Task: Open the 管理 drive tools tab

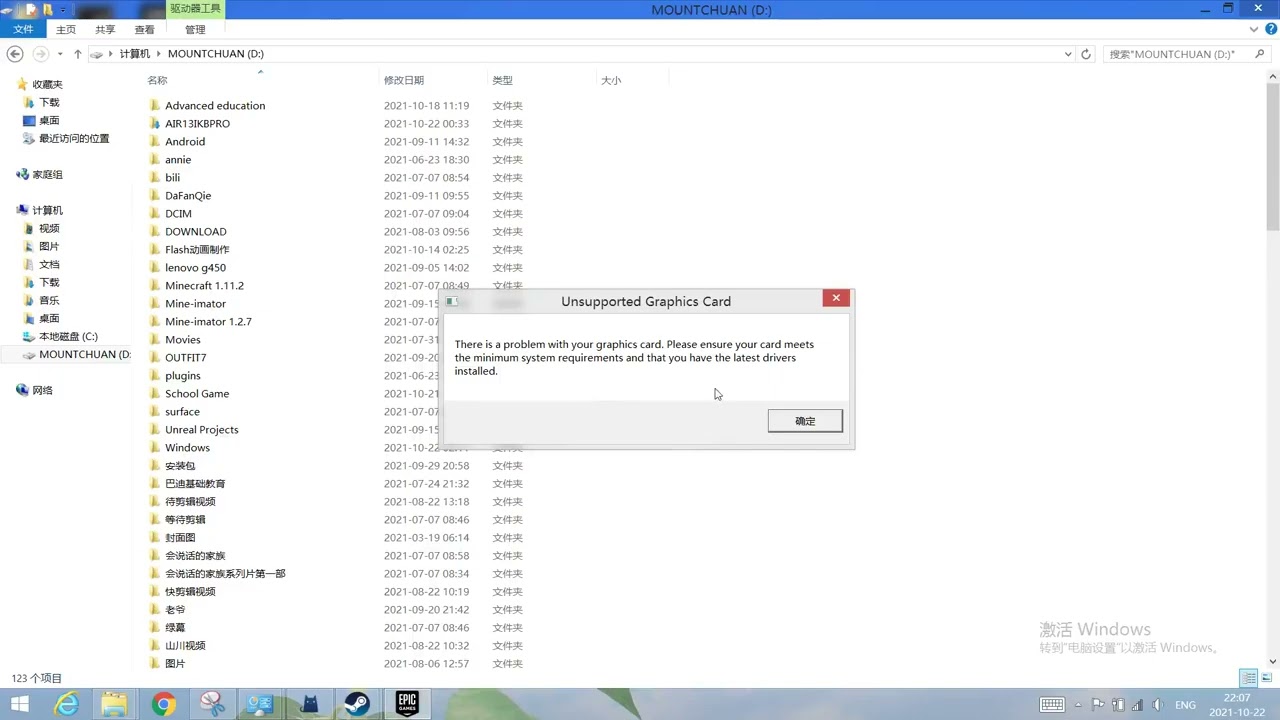Action: (195, 30)
